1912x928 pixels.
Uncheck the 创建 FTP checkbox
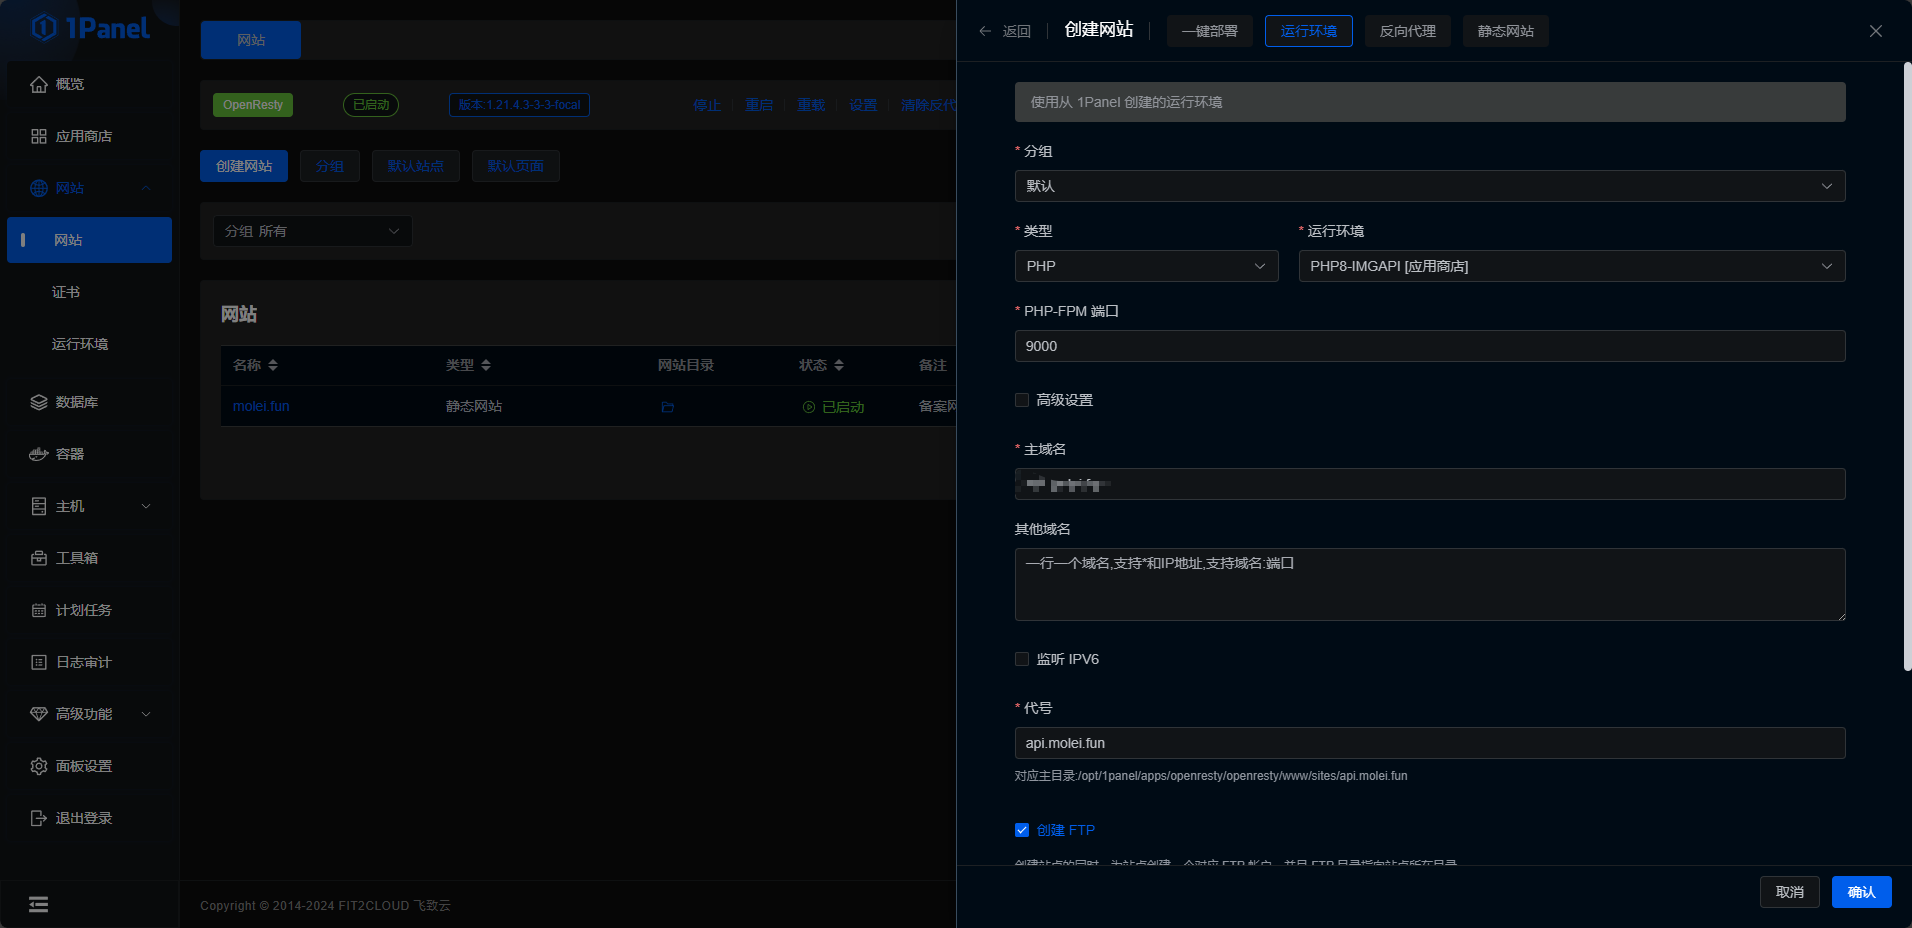pos(1022,830)
